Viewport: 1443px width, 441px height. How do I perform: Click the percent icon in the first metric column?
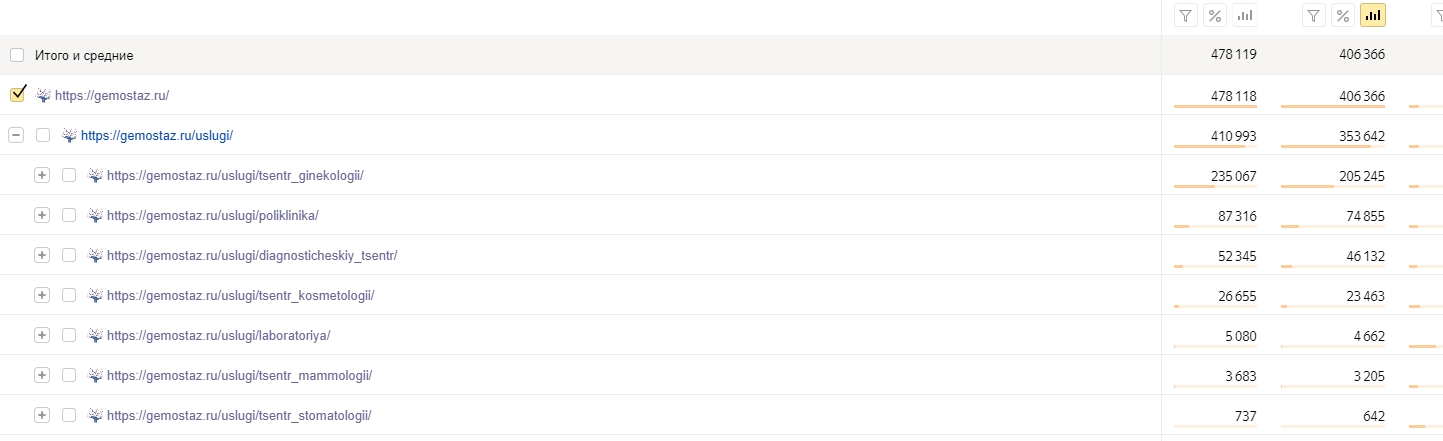pyautogui.click(x=1215, y=15)
